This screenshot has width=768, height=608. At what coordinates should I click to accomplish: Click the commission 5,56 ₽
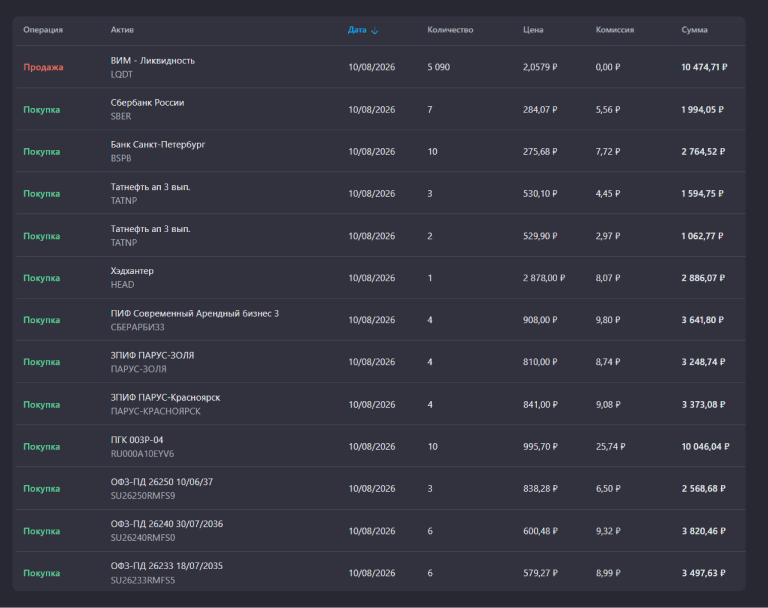click(x=608, y=110)
